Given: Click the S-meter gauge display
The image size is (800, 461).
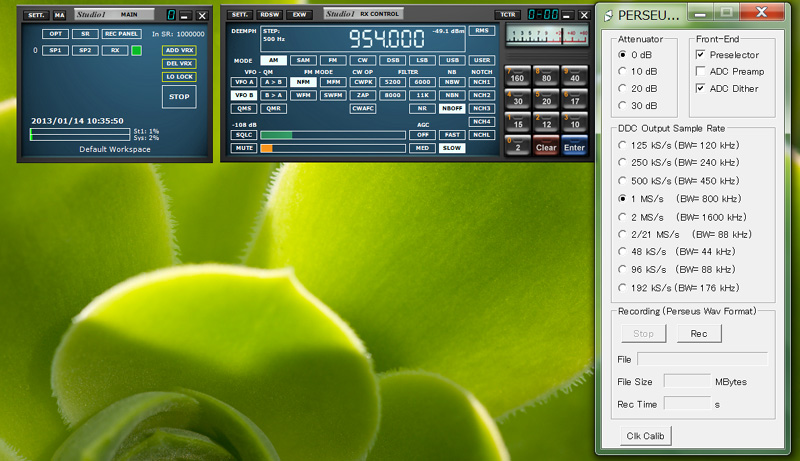Looking at the screenshot, I should 547,36.
